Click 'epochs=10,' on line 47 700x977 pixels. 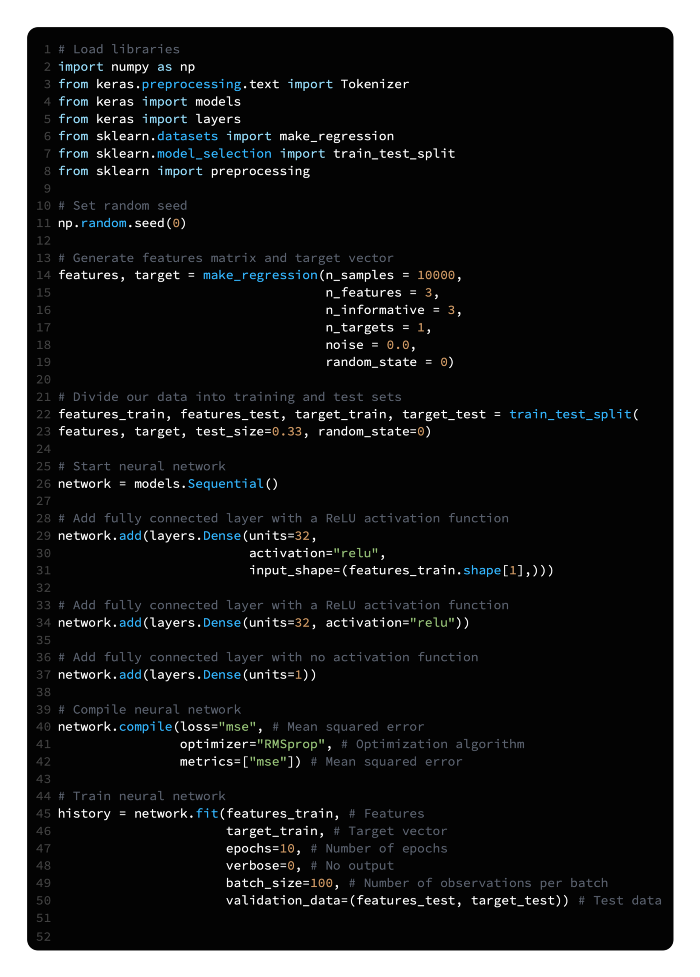click(x=264, y=849)
